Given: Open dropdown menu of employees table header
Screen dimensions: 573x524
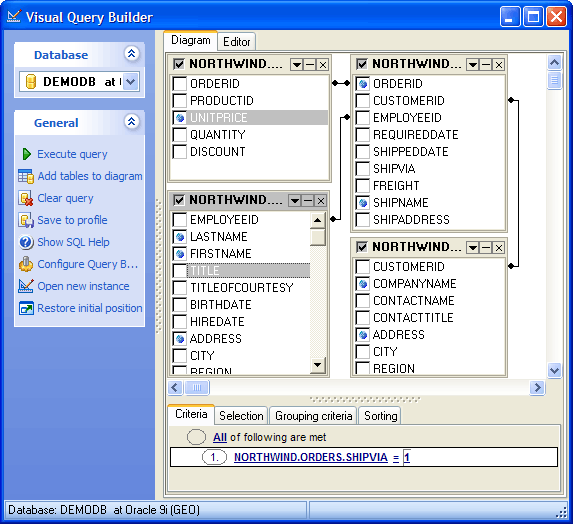Looking at the screenshot, I should coord(295,201).
